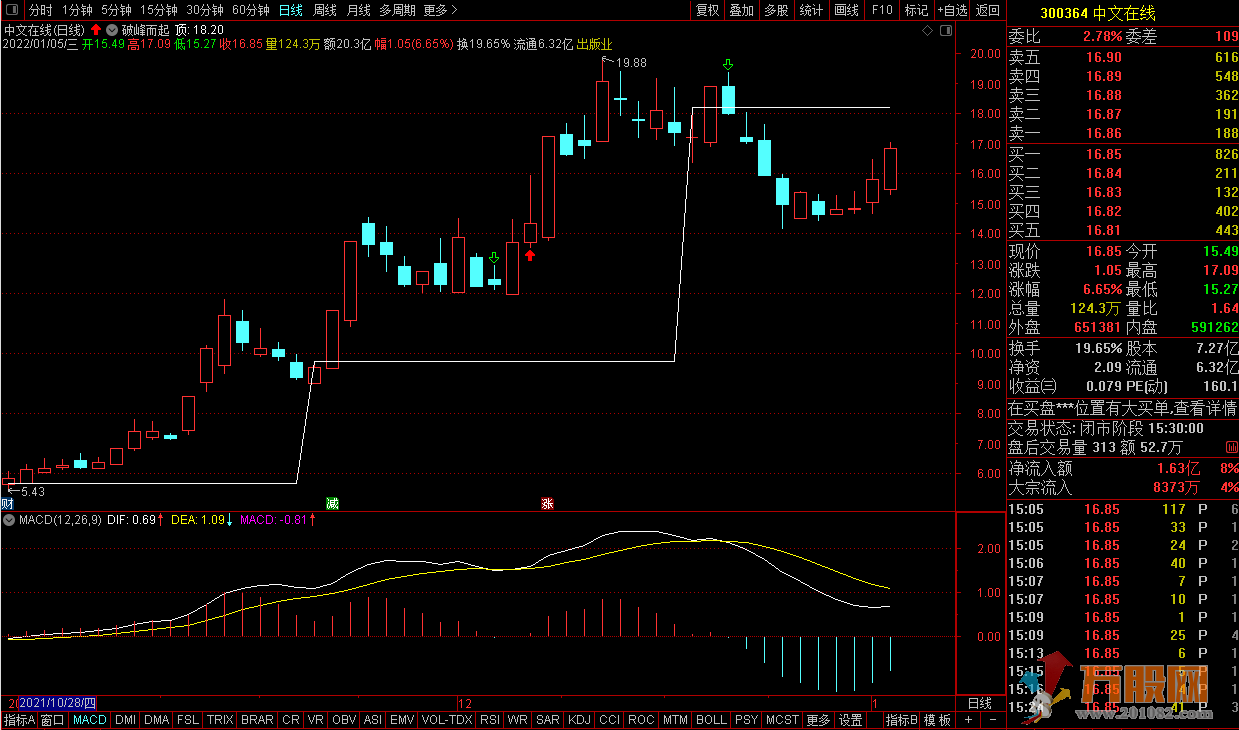Select the VOL-TDX indicator tab
The image size is (1239, 730).
[x=447, y=720]
